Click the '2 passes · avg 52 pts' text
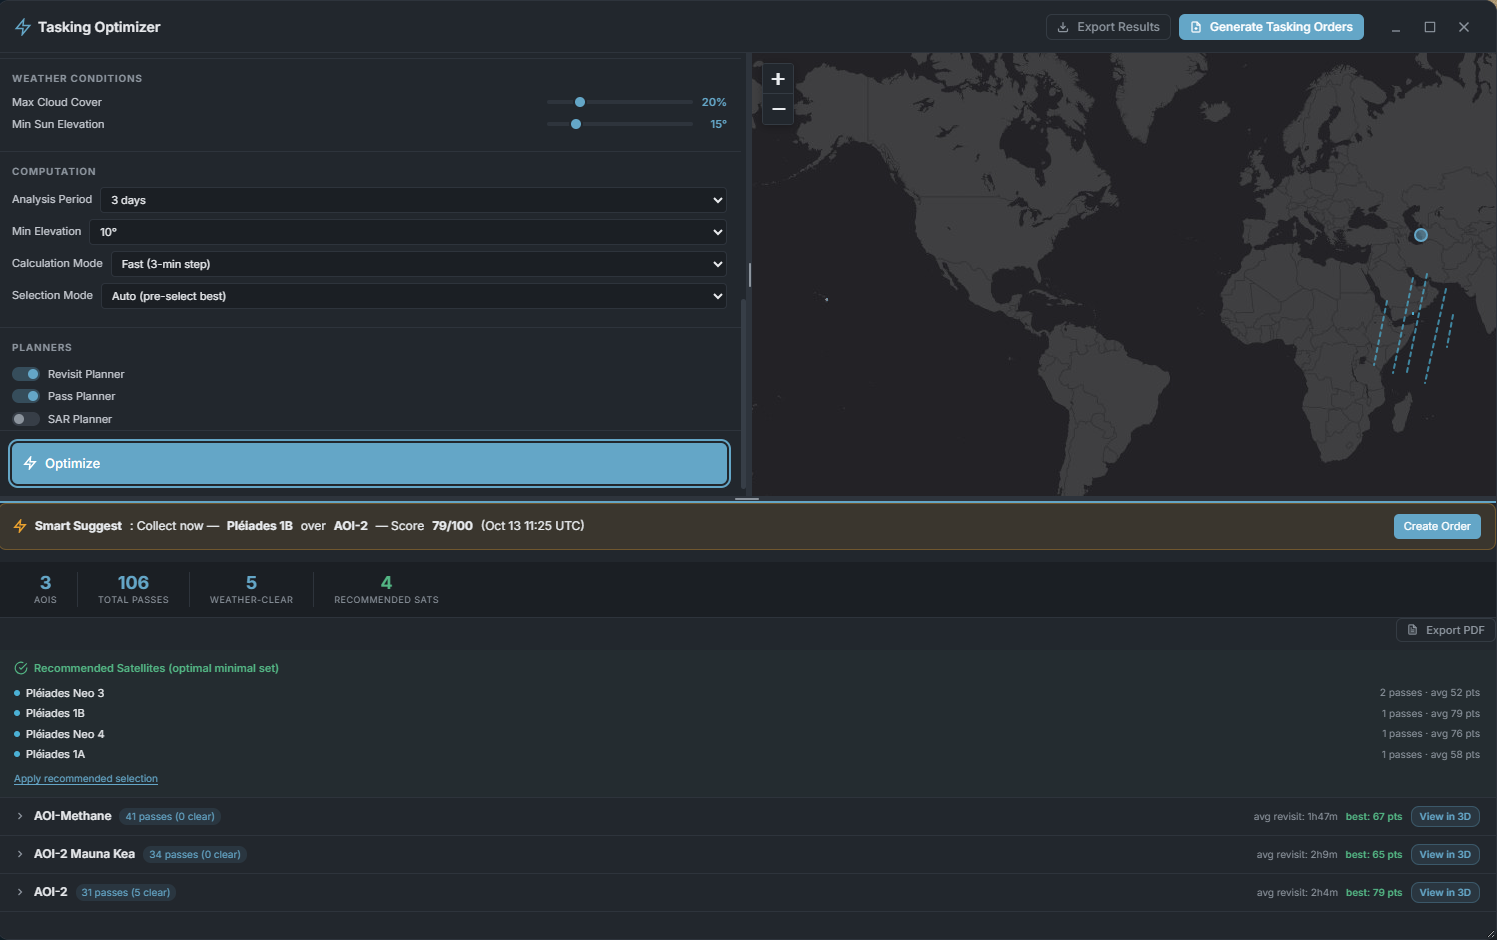 [1430, 693]
